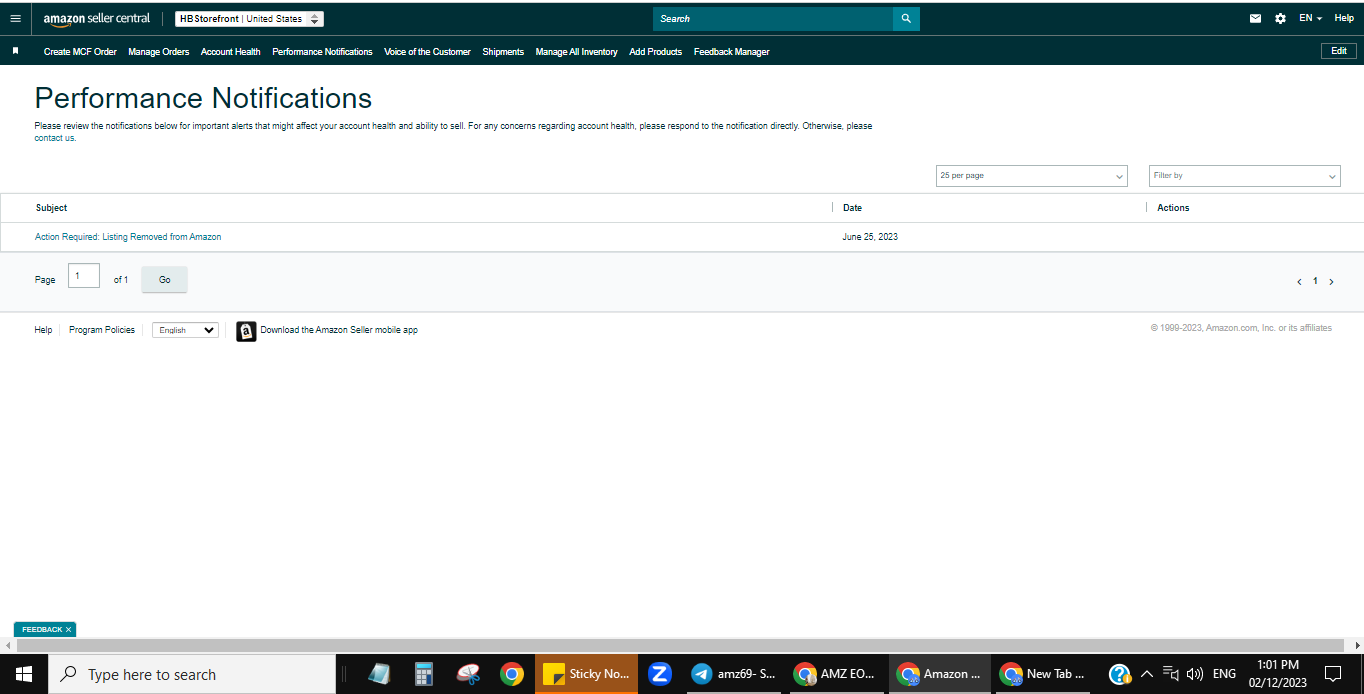Switch to the AMZ EO Chrome taskbar window
The image size is (1364, 694).
point(836,674)
